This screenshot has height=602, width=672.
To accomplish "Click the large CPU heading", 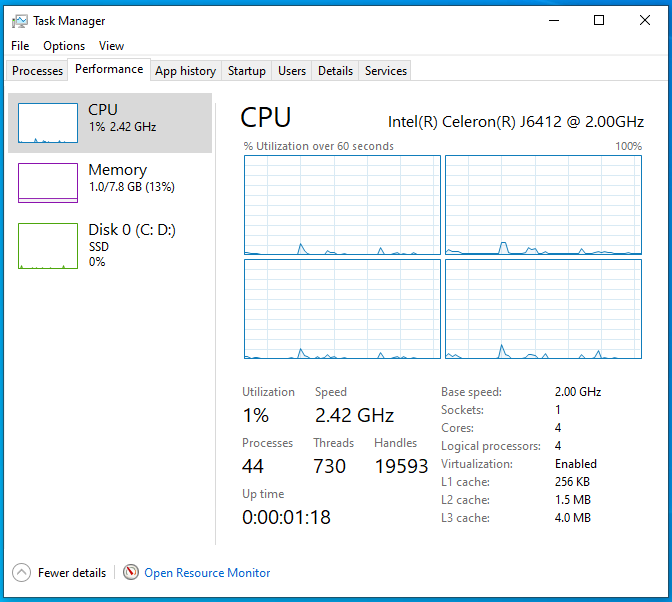I will click(x=266, y=117).
